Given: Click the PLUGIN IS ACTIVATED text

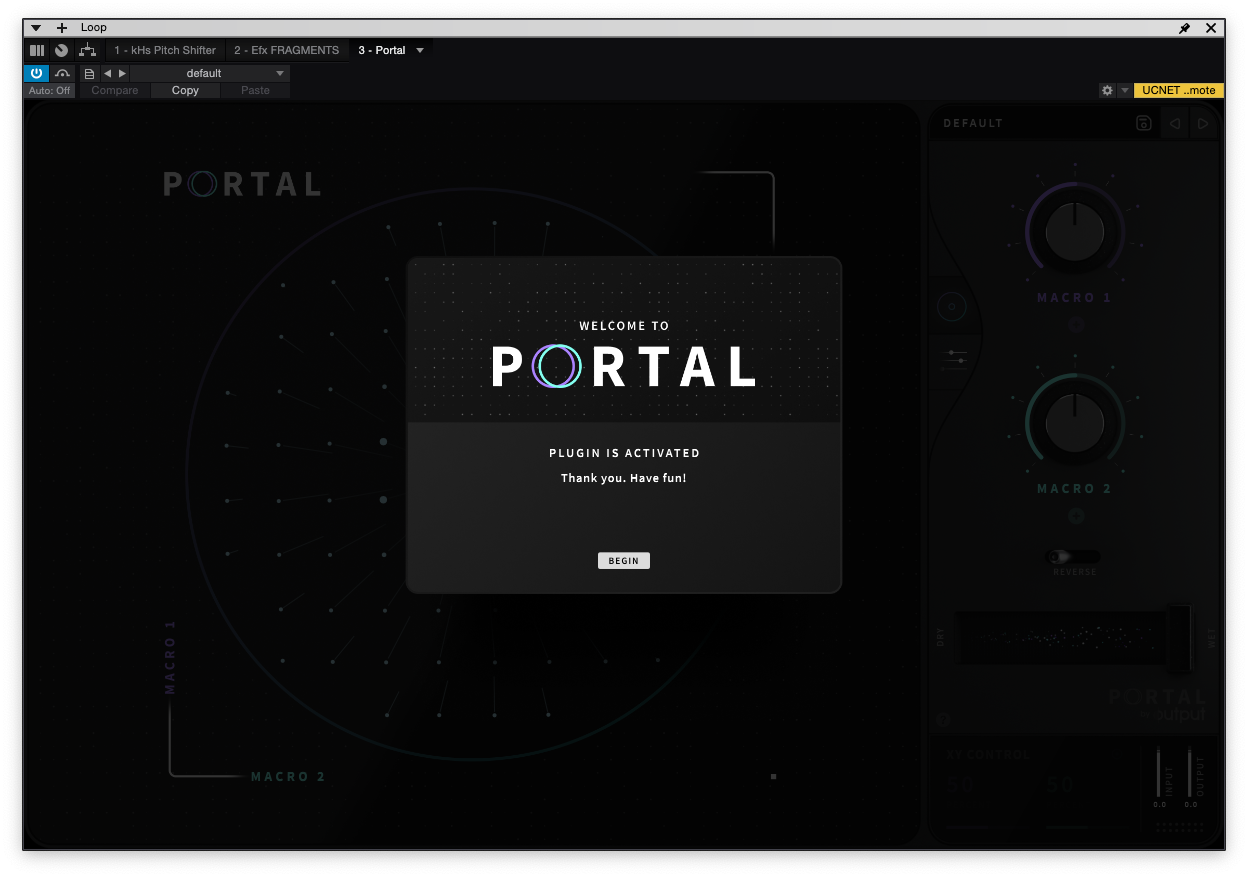Looking at the screenshot, I should click(624, 453).
